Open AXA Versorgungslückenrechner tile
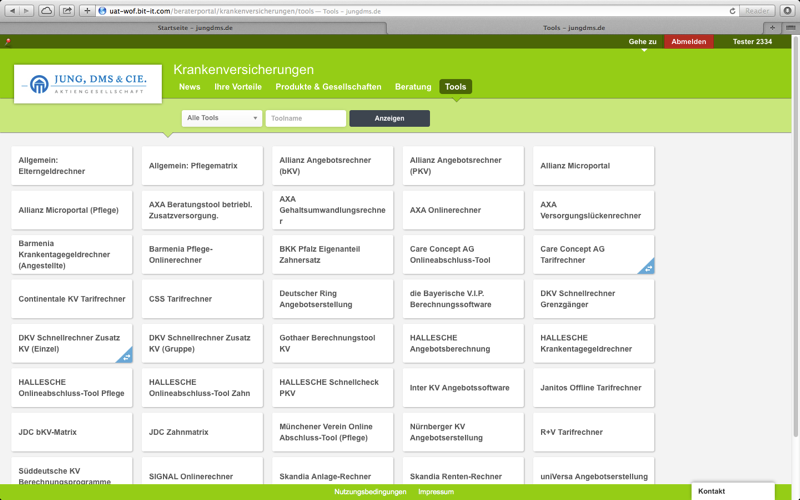Screen dimensions: 800x500 point(593,210)
